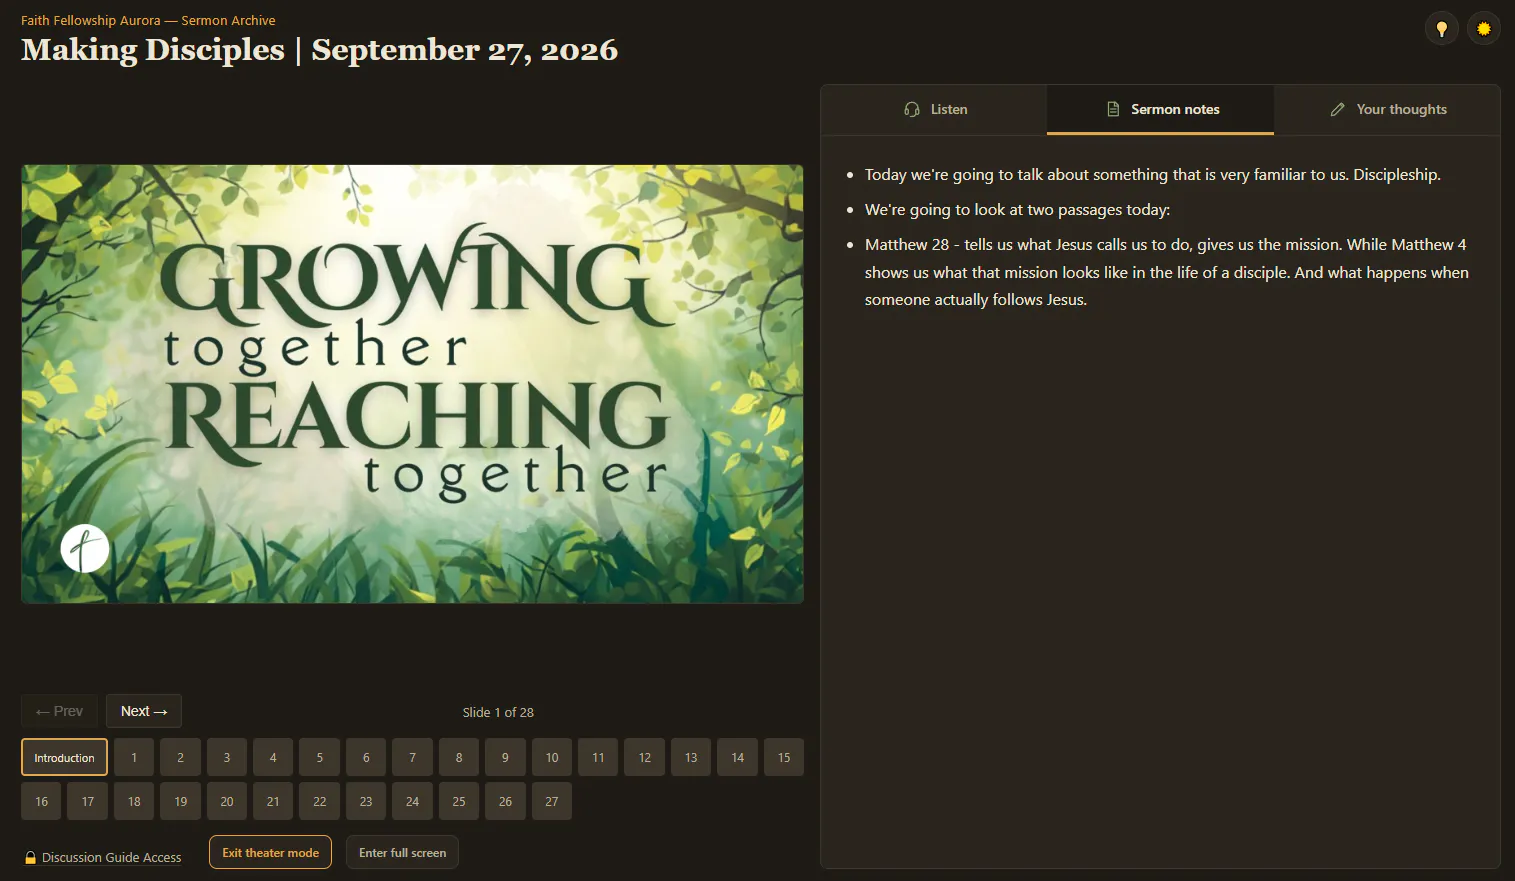This screenshot has width=1515, height=881.
Task: Click the document icon on Sermon notes tab
Action: (1113, 109)
